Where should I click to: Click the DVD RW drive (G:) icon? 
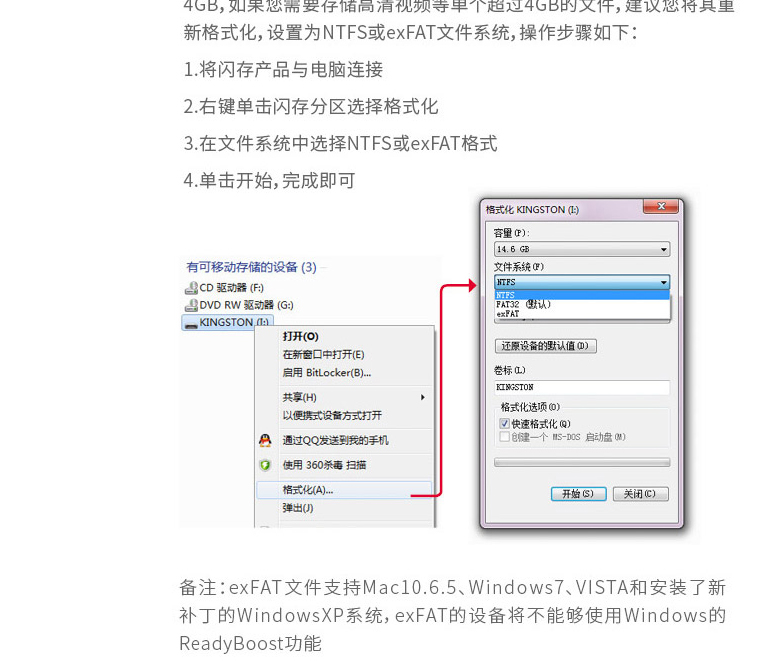point(191,306)
